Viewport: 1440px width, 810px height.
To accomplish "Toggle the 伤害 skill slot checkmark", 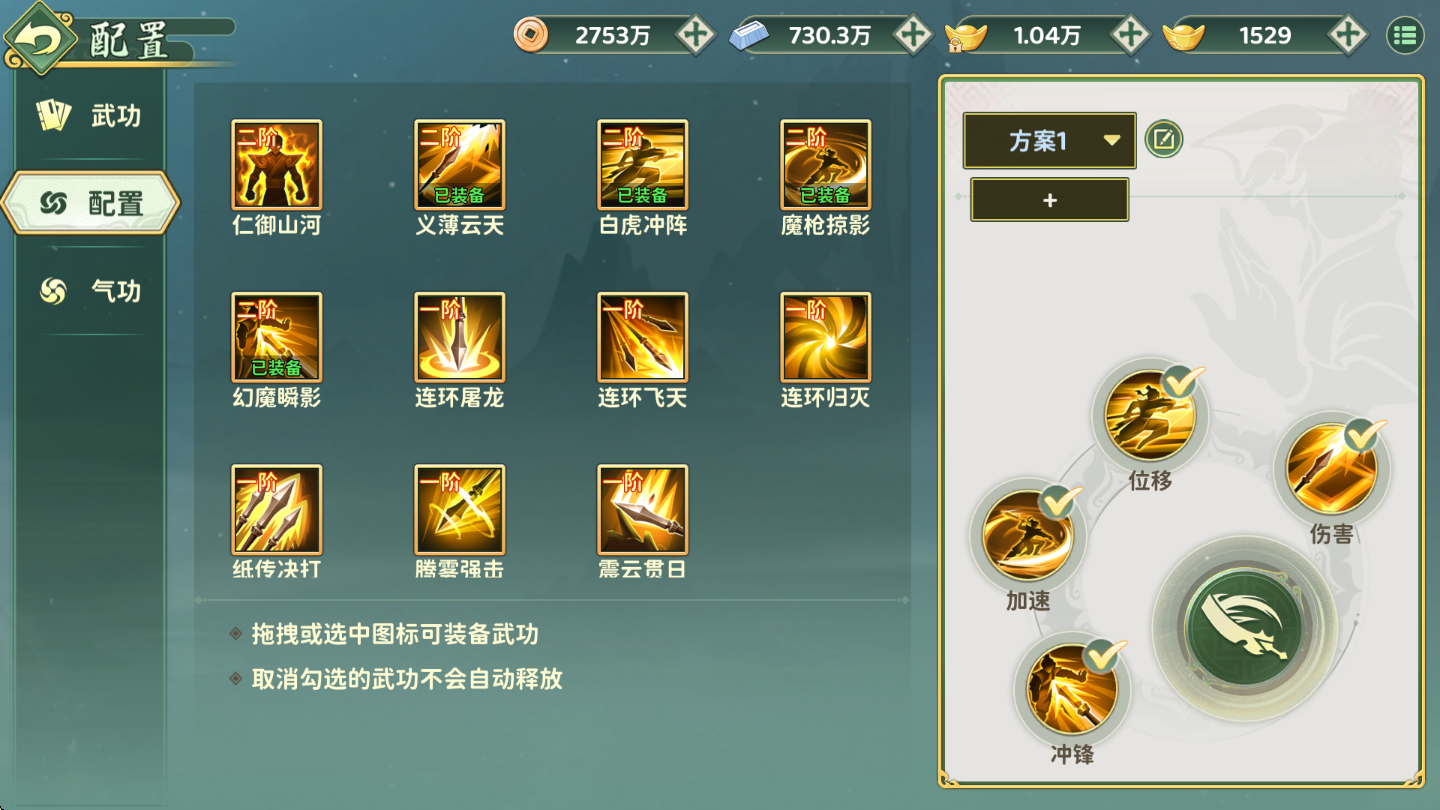I will (x=1364, y=434).
